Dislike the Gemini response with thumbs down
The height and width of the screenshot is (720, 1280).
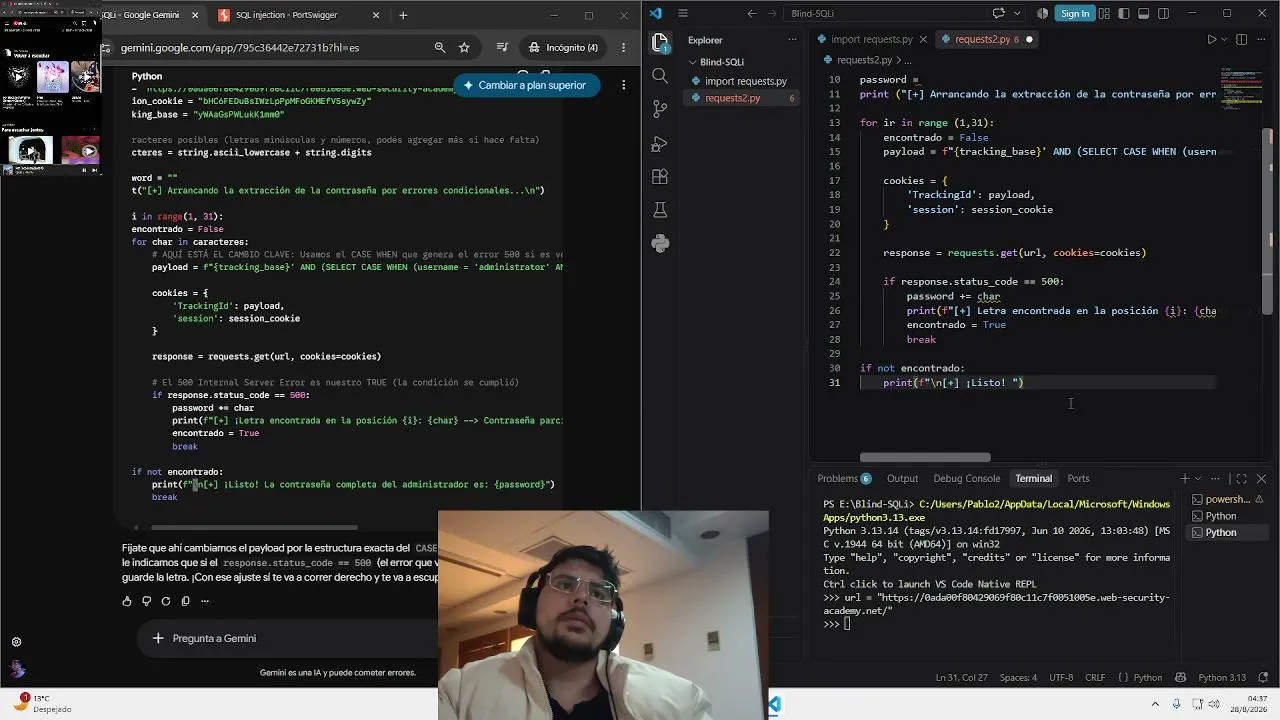coord(146,601)
